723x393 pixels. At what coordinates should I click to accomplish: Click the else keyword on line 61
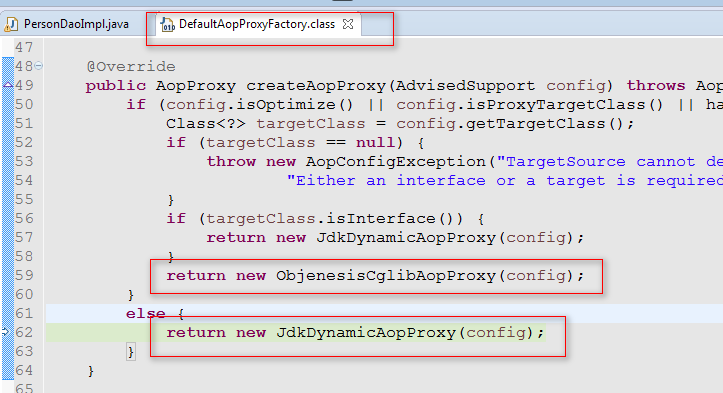point(145,314)
